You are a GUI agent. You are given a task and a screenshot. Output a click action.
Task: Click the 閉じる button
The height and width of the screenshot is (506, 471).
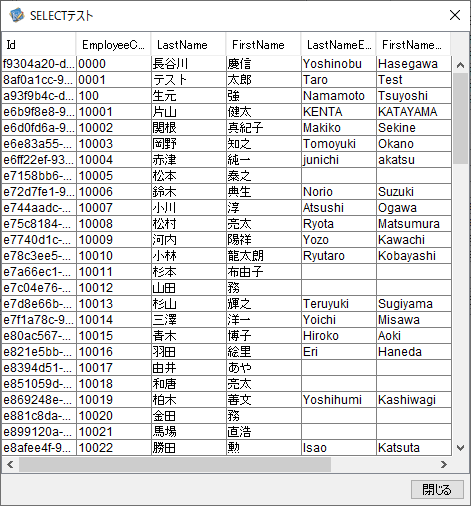(437, 489)
